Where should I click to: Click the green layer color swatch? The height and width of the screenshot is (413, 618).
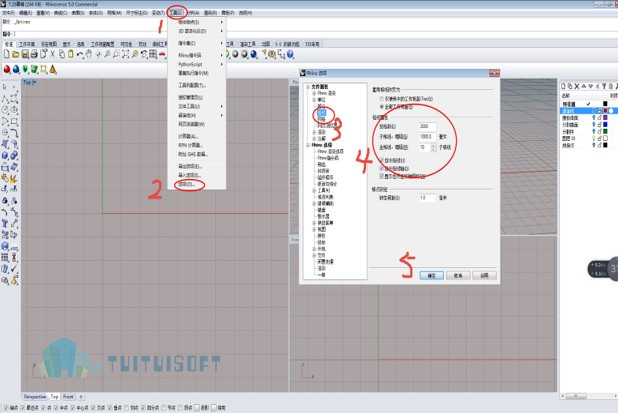coord(605,131)
